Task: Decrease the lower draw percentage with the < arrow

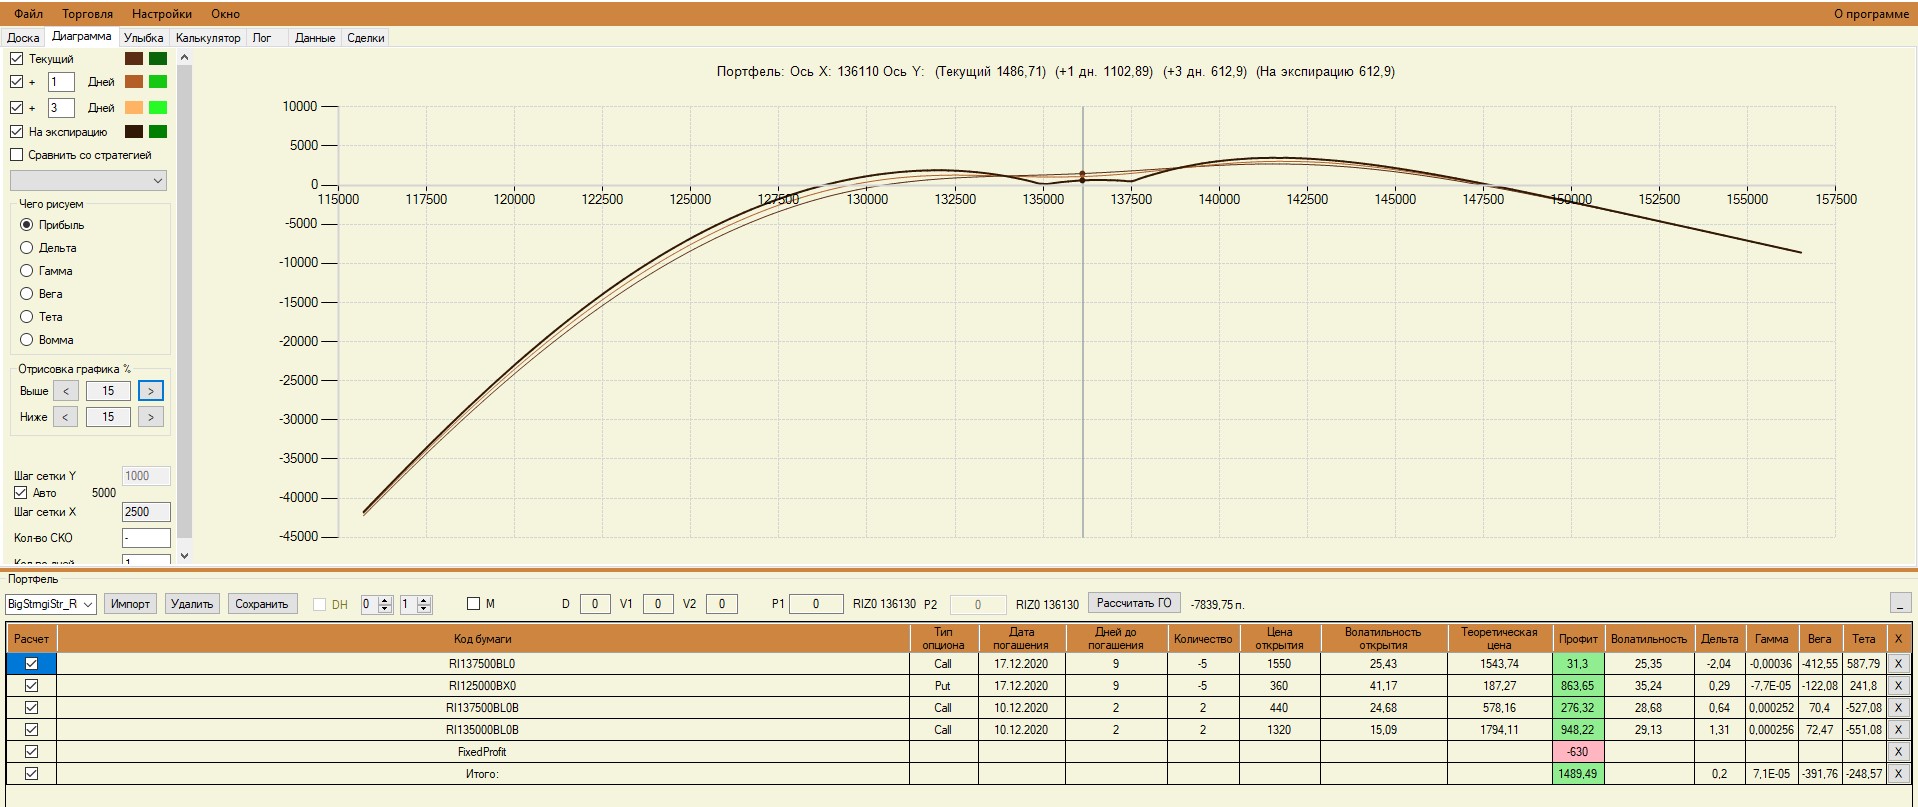Action: tap(65, 417)
